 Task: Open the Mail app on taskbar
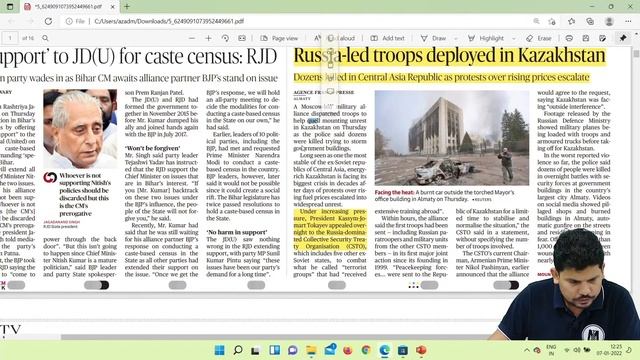330,349
